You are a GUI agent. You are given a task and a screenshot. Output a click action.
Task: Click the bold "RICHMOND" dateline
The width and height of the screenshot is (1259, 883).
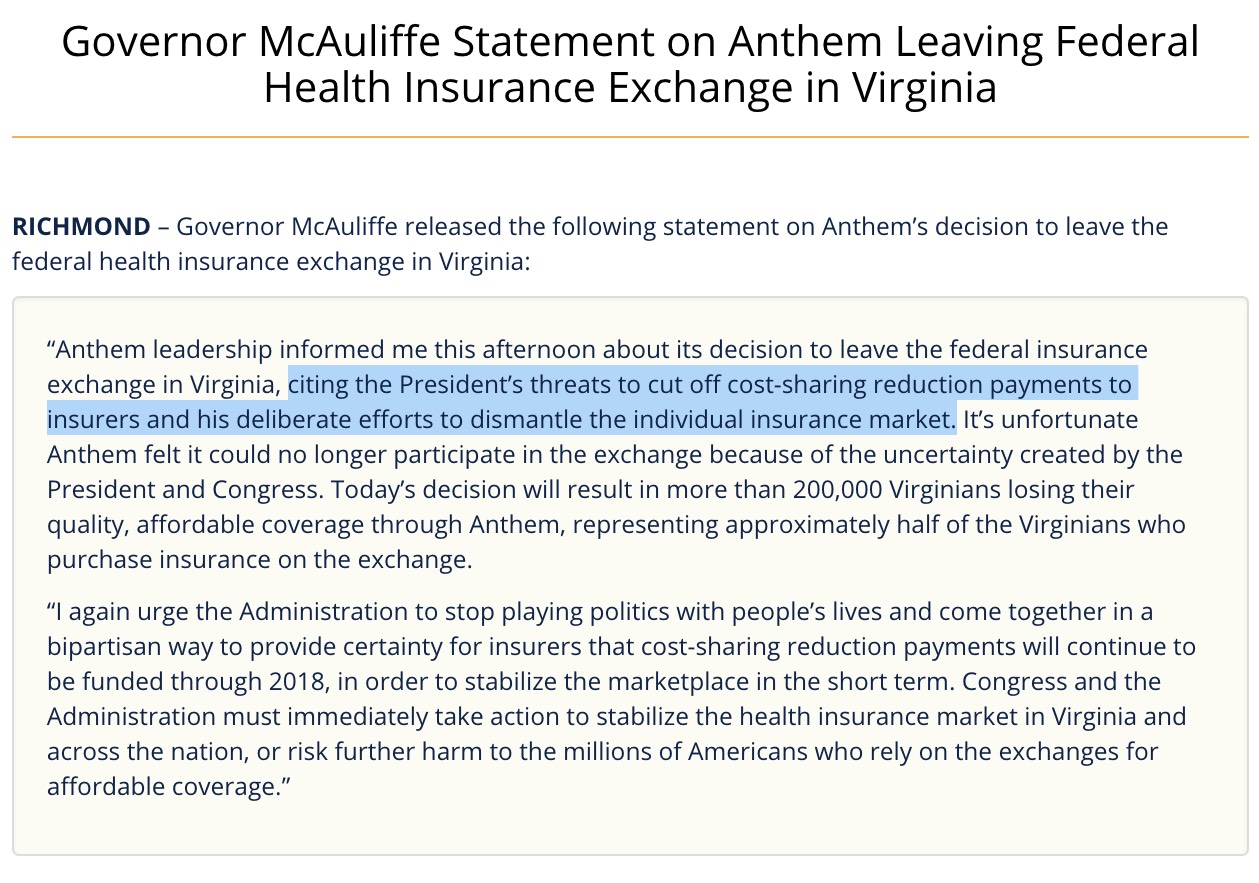pos(81,226)
